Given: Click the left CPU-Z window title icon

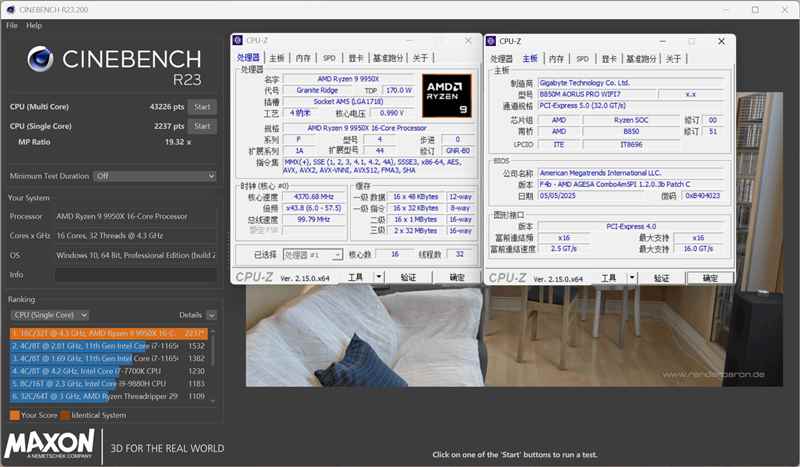Looking at the screenshot, I should click(238, 40).
